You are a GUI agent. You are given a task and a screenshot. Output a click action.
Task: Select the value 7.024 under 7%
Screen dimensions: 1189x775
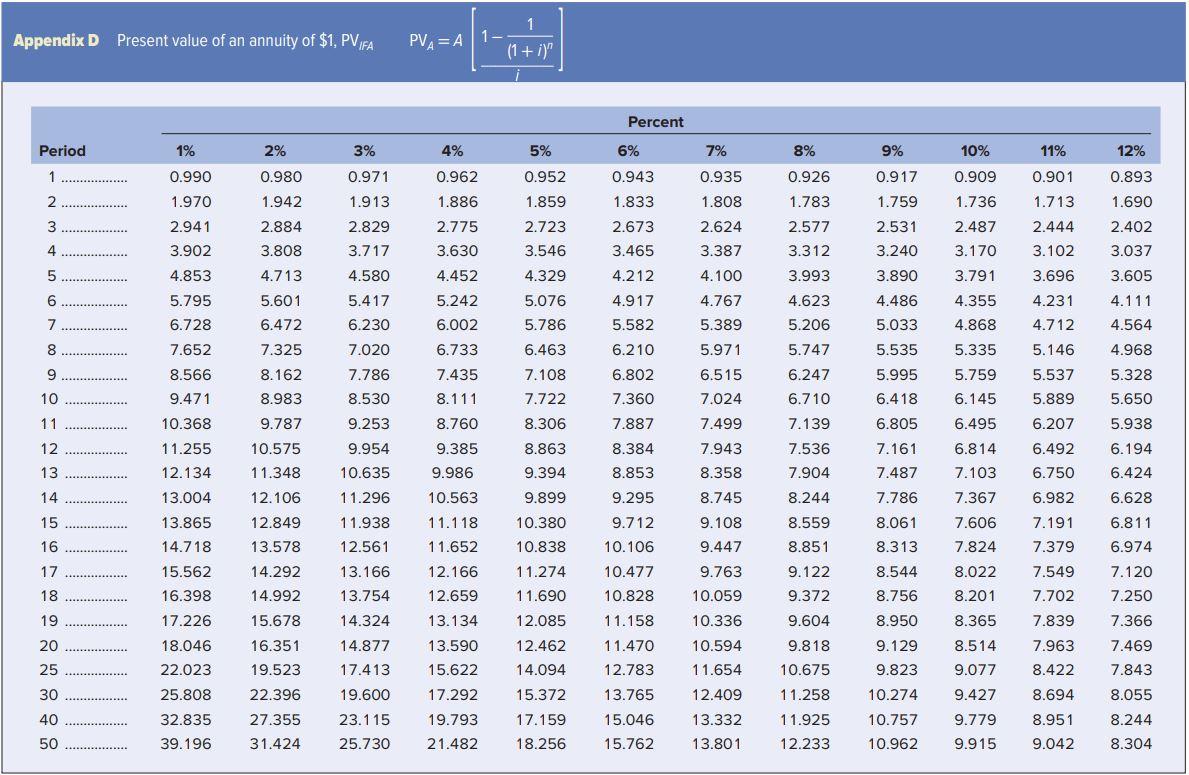click(722, 398)
